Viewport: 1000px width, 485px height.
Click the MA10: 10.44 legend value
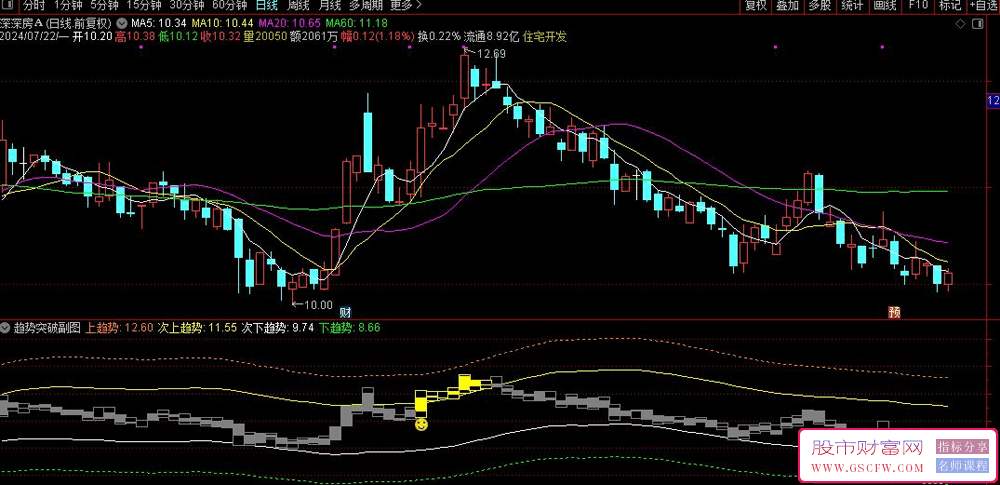coord(224,23)
